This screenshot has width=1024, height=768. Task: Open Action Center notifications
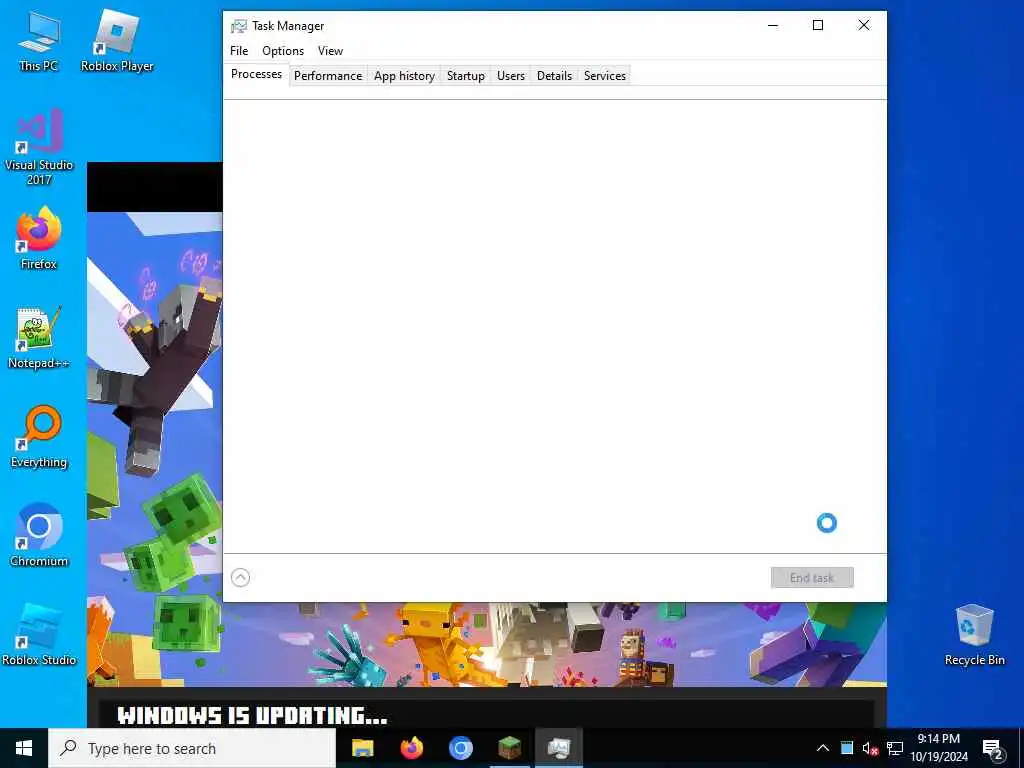(993, 749)
